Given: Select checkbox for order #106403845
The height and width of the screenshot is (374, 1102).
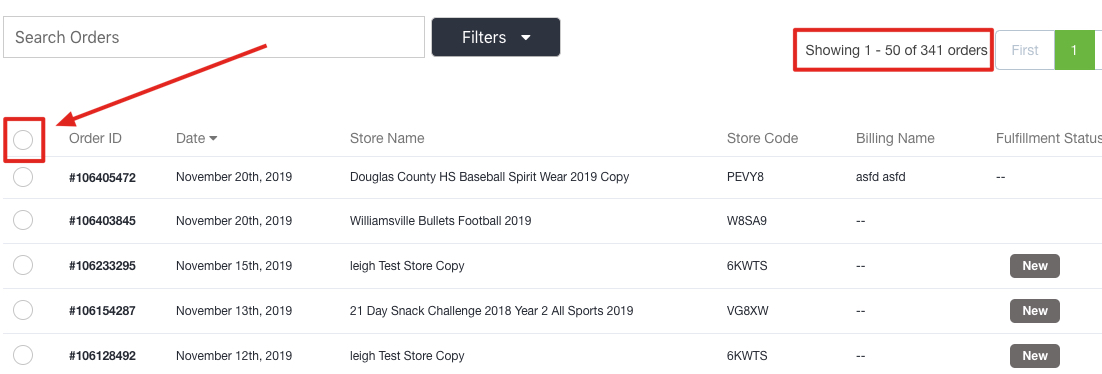Looking at the screenshot, I should [23, 220].
